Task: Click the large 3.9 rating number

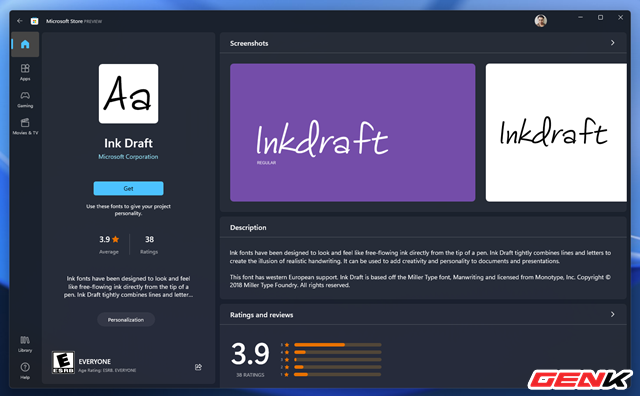Action: point(250,354)
